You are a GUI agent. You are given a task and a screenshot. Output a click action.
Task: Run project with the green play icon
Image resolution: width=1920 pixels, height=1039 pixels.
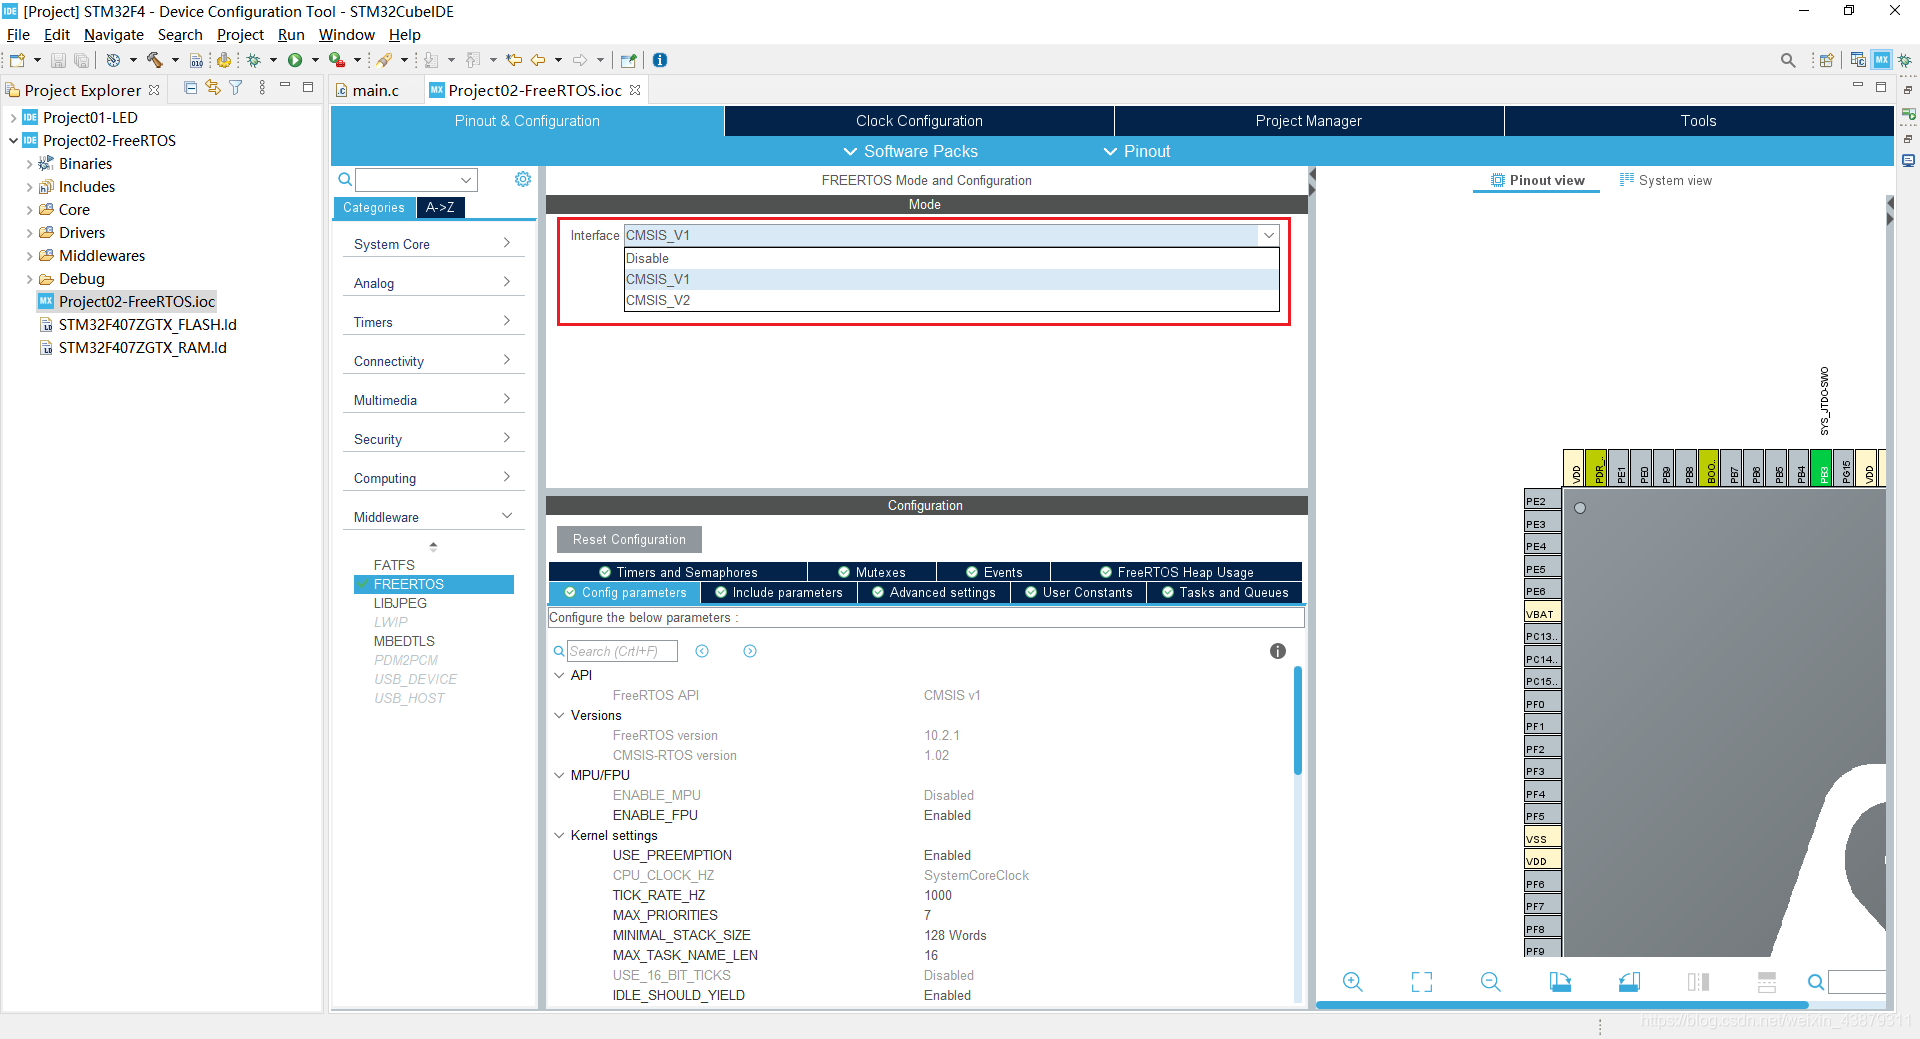[295, 60]
